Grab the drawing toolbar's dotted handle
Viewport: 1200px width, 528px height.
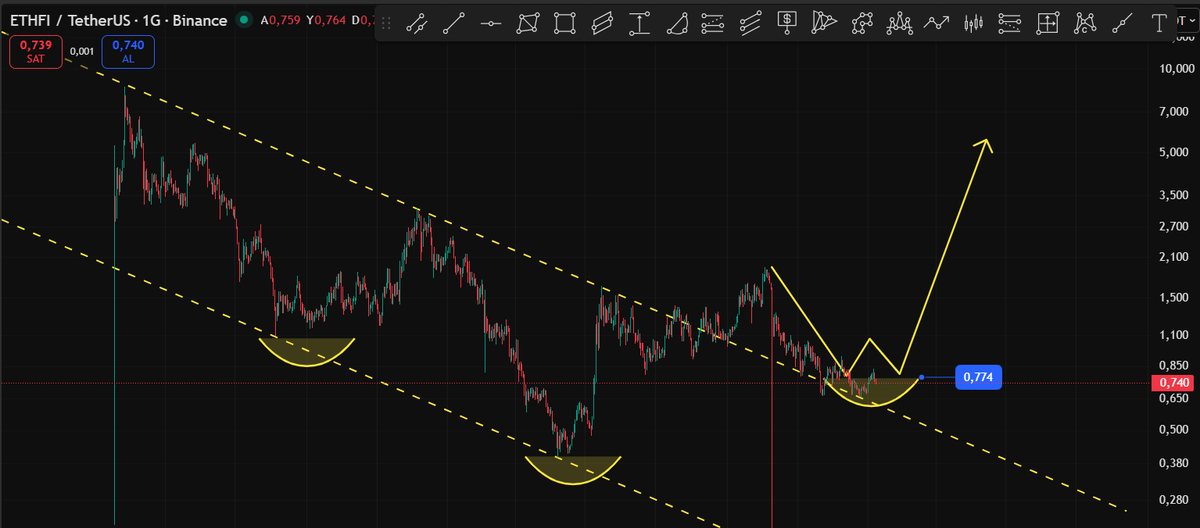[x=388, y=22]
